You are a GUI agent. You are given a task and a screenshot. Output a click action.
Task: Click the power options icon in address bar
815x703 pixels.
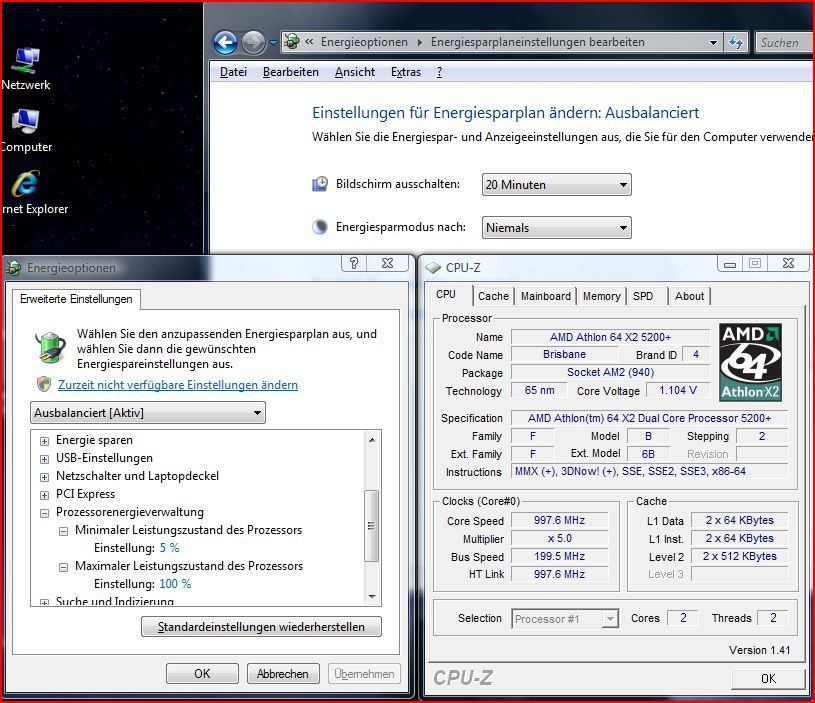pyautogui.click(x=292, y=42)
